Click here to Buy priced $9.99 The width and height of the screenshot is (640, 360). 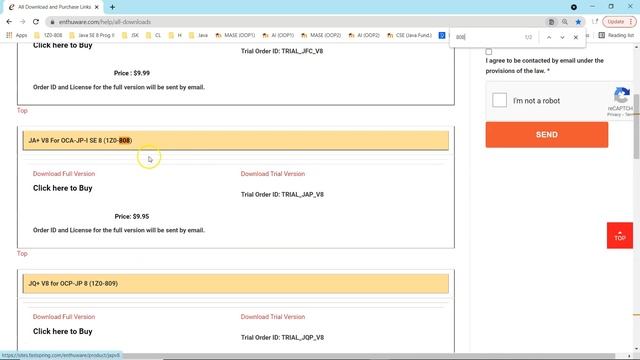(62, 45)
